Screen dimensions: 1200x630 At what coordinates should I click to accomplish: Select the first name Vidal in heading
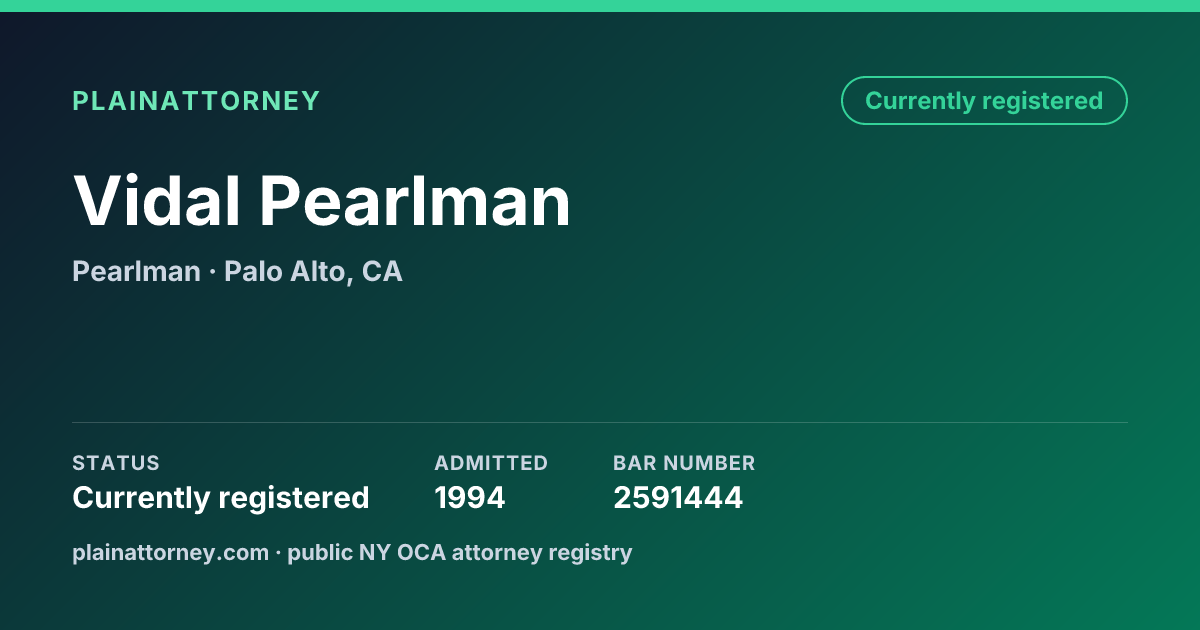[x=157, y=201]
